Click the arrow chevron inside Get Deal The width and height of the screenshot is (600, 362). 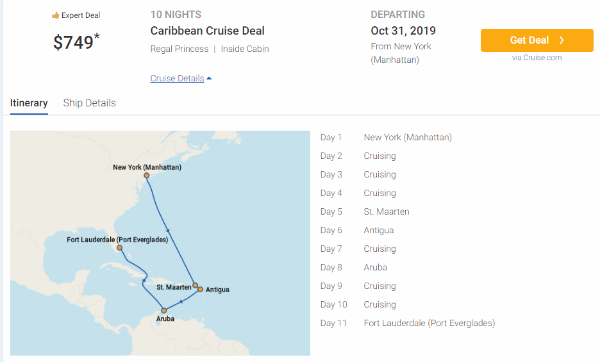pyautogui.click(x=561, y=40)
